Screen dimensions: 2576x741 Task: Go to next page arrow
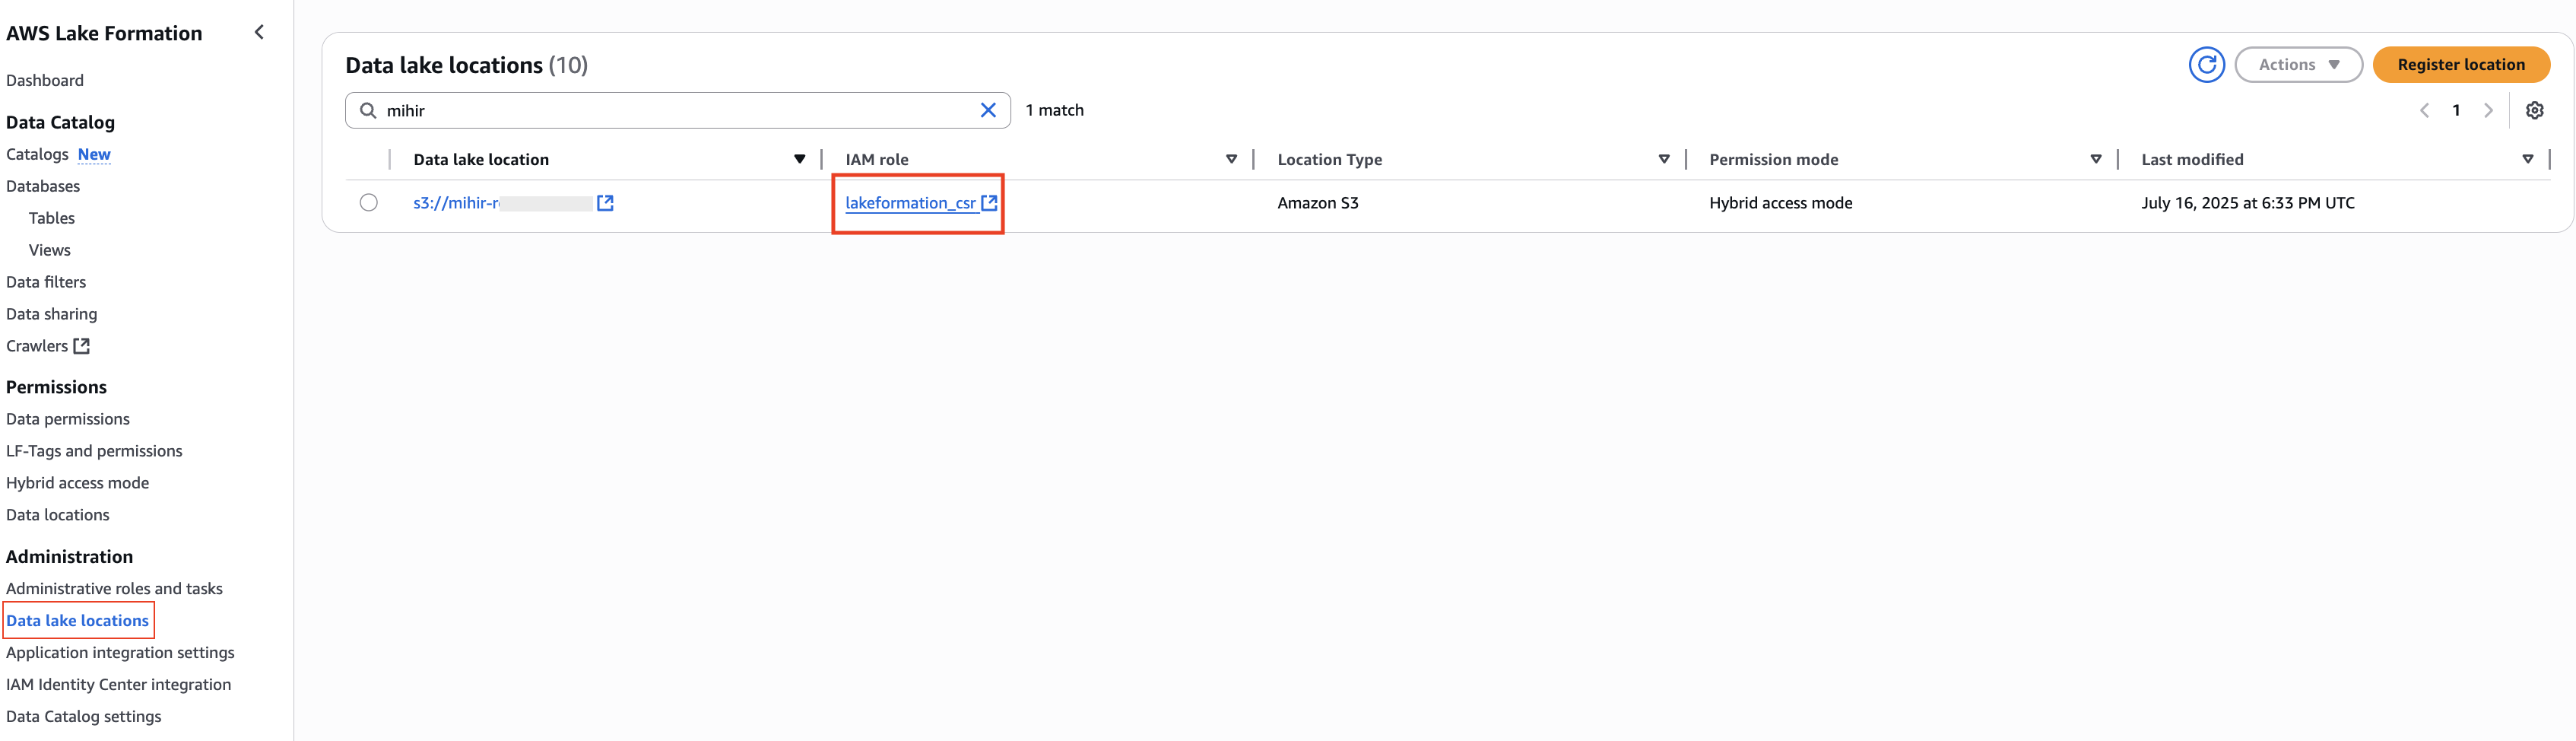[2488, 110]
